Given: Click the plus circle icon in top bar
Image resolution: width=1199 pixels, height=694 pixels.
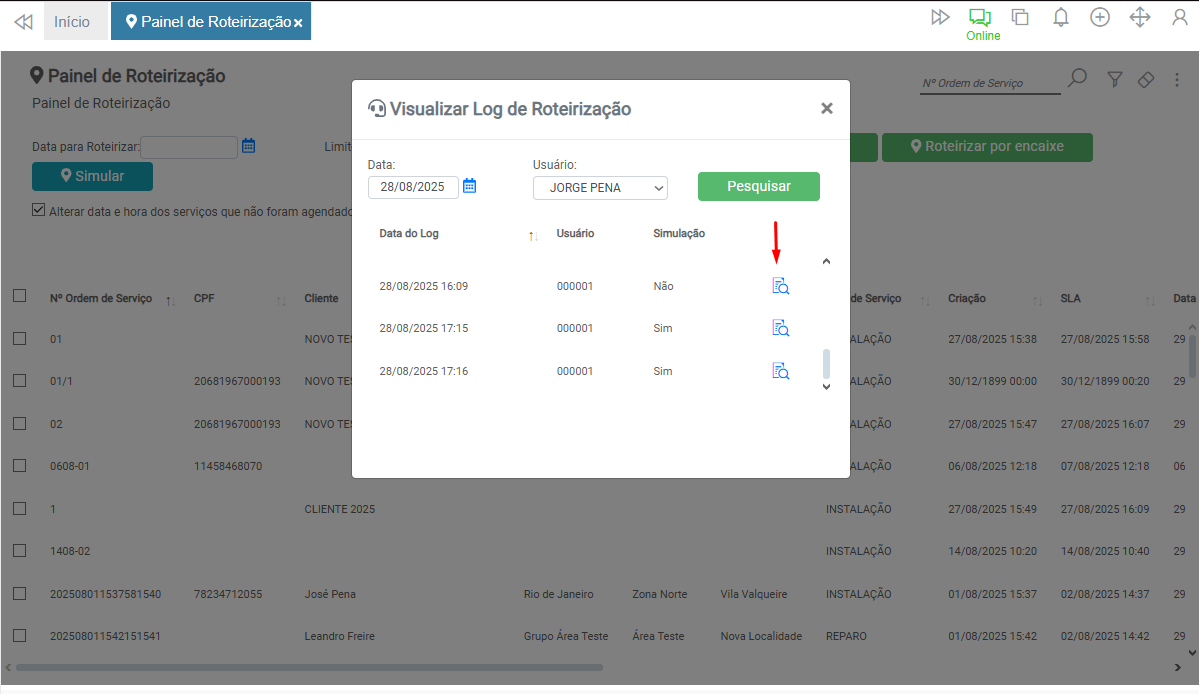Looking at the screenshot, I should coord(1100,18).
